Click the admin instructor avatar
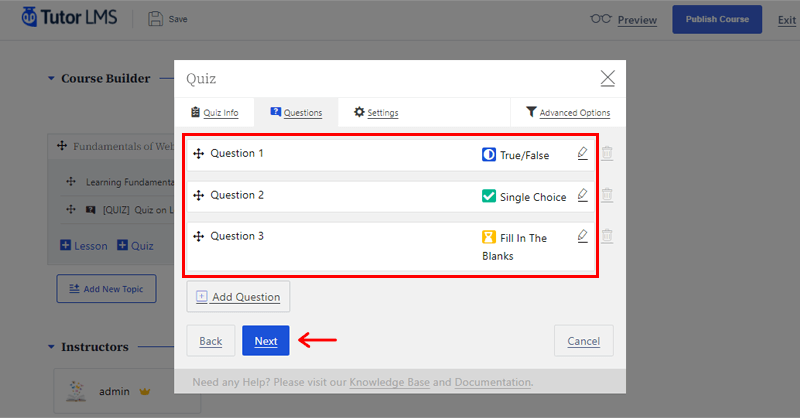This screenshot has width=800, height=418. 76,391
